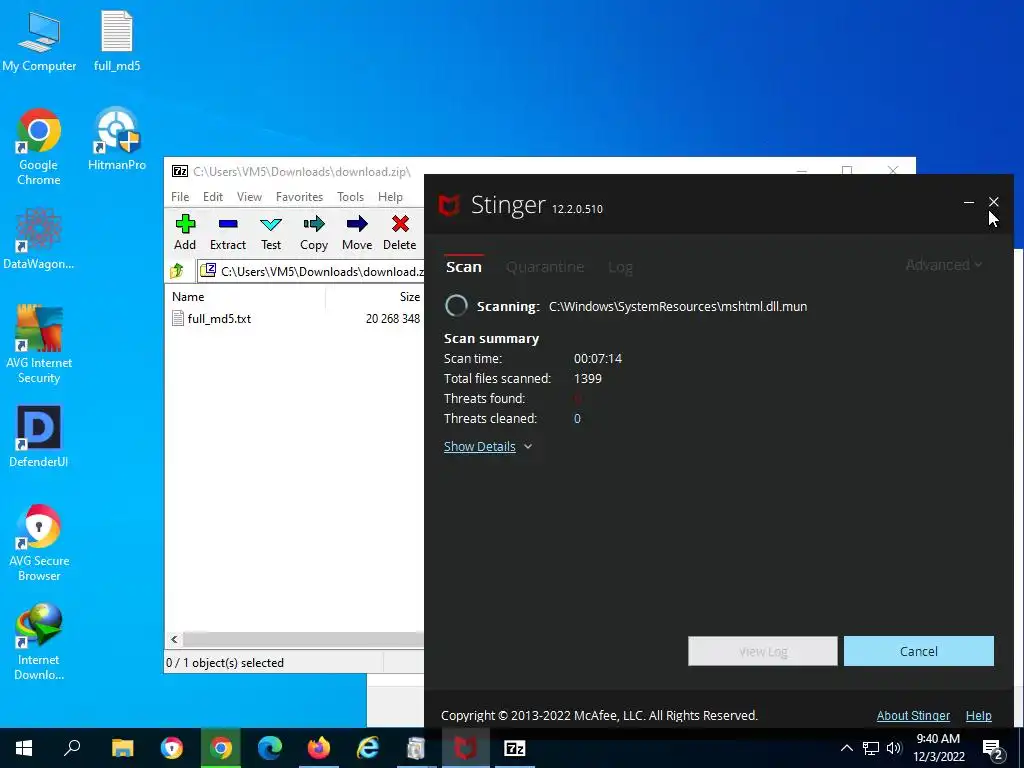Open AVG Secure Browser desktop shortcut

39,543
